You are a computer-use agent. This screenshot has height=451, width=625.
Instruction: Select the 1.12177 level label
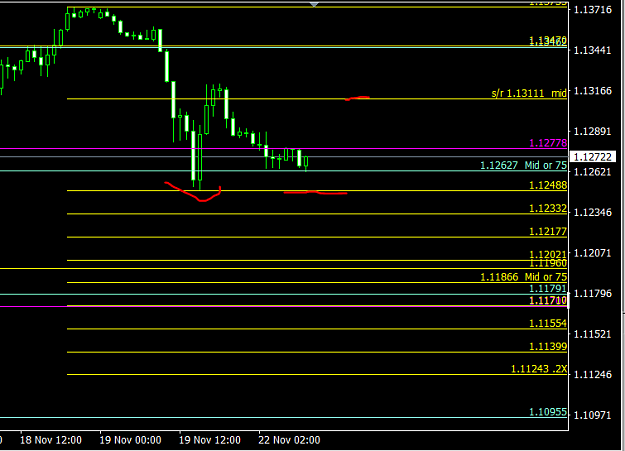click(x=548, y=231)
